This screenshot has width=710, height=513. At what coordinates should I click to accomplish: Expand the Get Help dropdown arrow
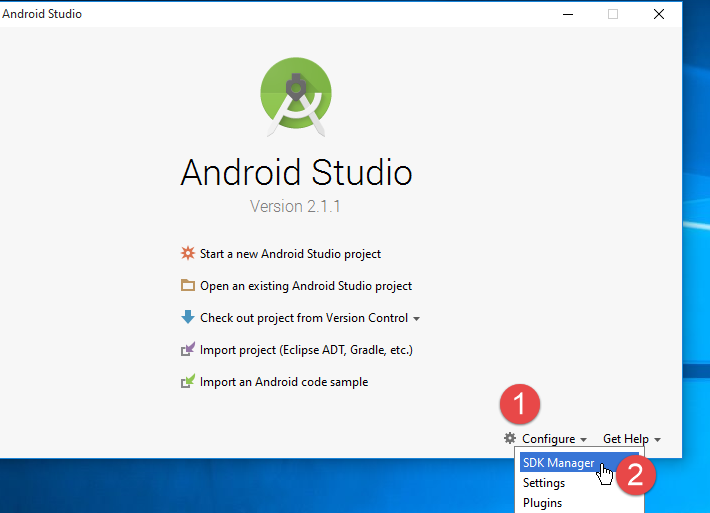pos(657,440)
